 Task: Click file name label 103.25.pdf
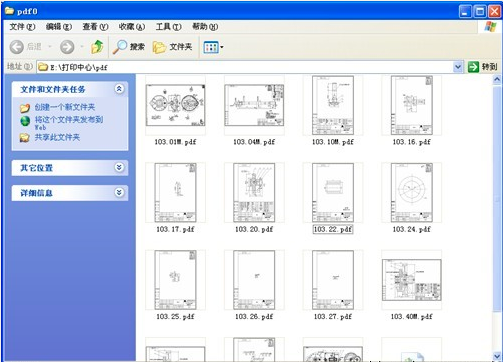175,317
